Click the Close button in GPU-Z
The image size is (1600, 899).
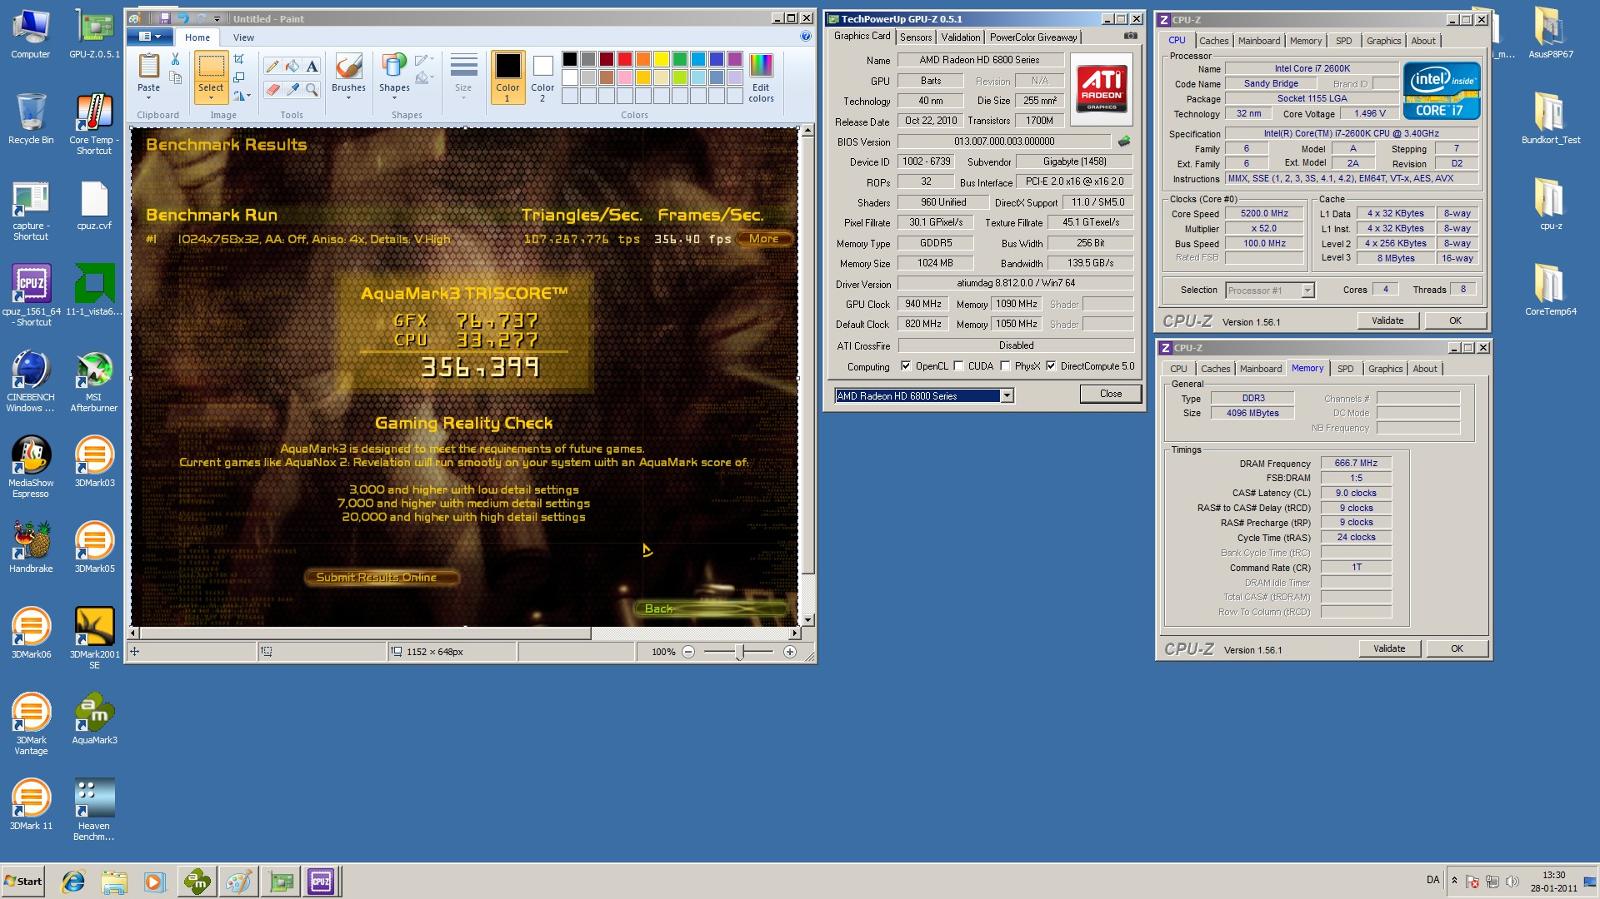point(1111,394)
